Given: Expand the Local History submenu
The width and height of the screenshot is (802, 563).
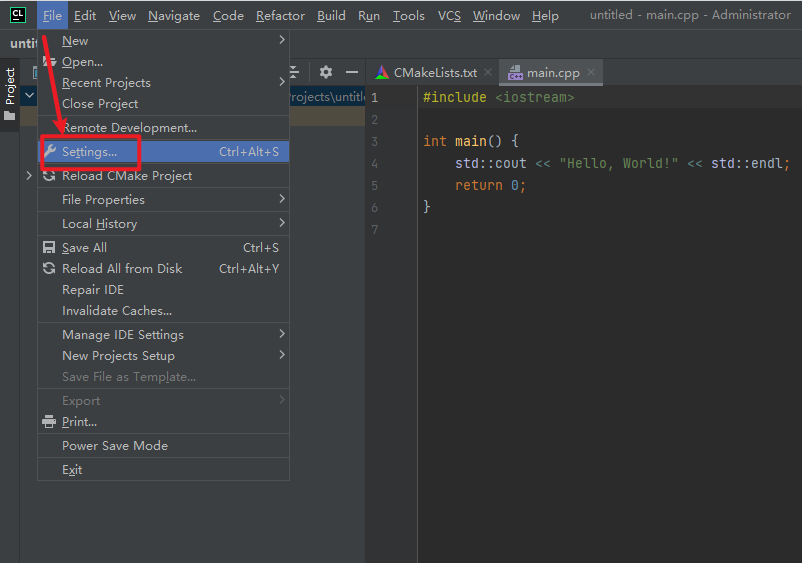Looking at the screenshot, I should point(282,223).
